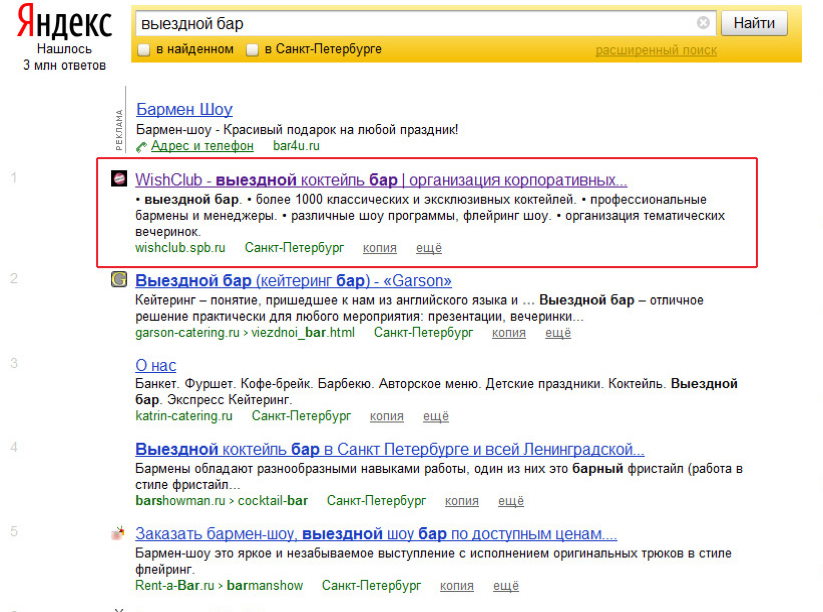Open the 'О нас' search result
823x612 pixels.
point(155,366)
